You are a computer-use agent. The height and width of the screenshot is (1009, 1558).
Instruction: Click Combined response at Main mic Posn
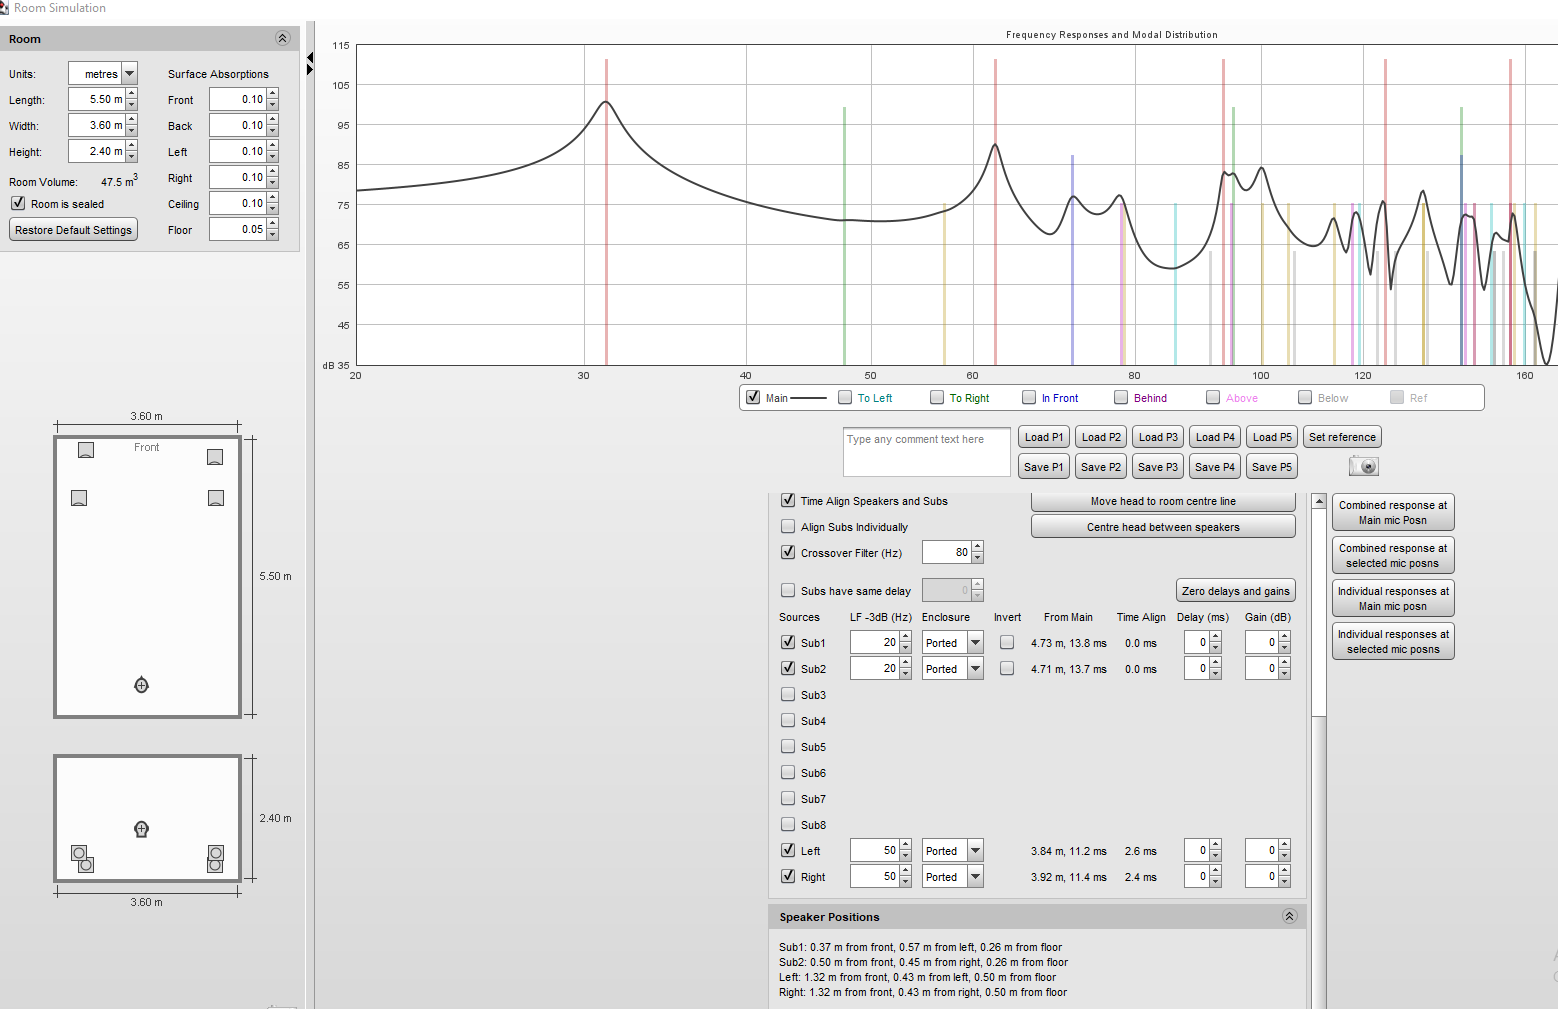(1393, 512)
